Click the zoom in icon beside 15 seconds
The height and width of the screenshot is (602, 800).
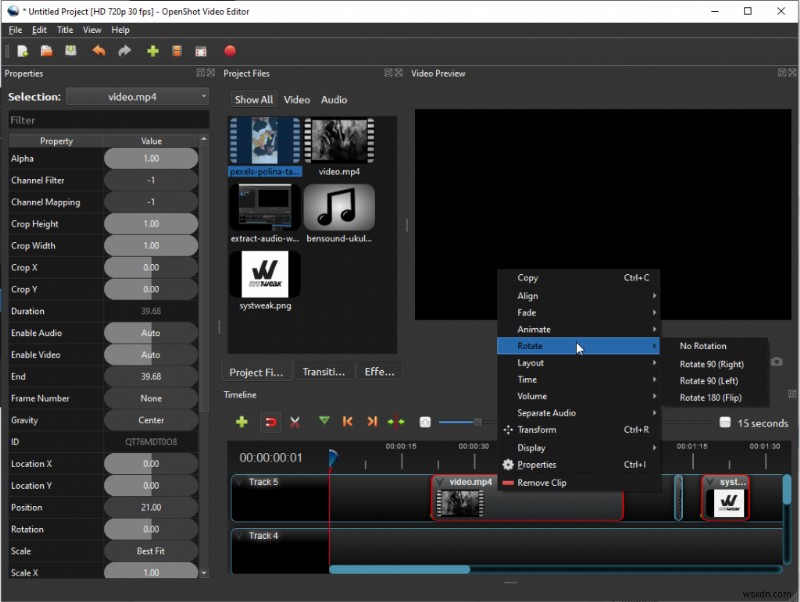pos(725,422)
